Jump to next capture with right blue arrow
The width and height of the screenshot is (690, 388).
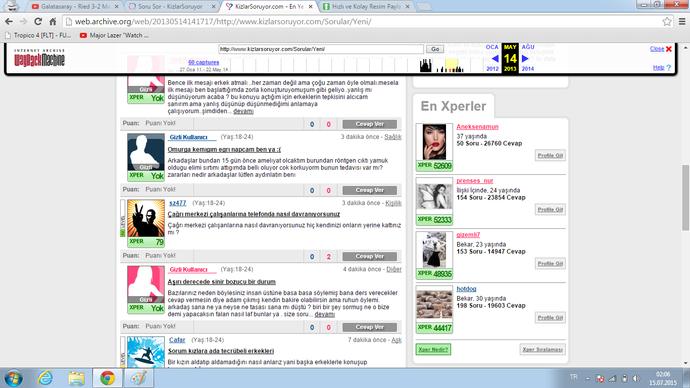coord(525,58)
